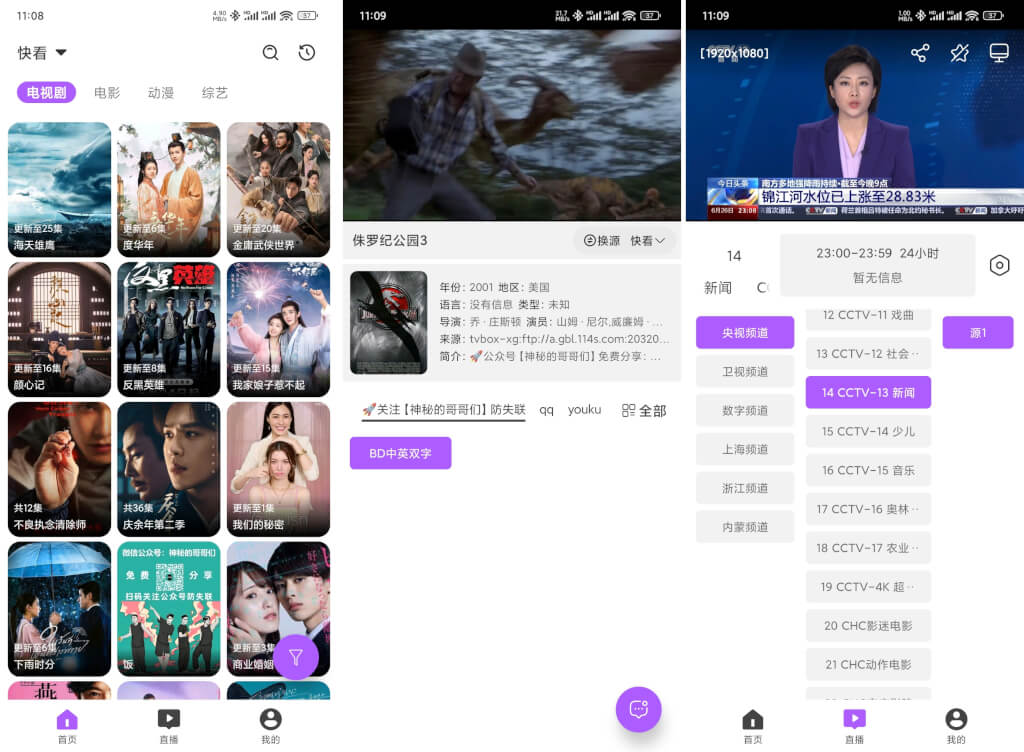Open the 金庸武侠世界 series poster

point(278,189)
